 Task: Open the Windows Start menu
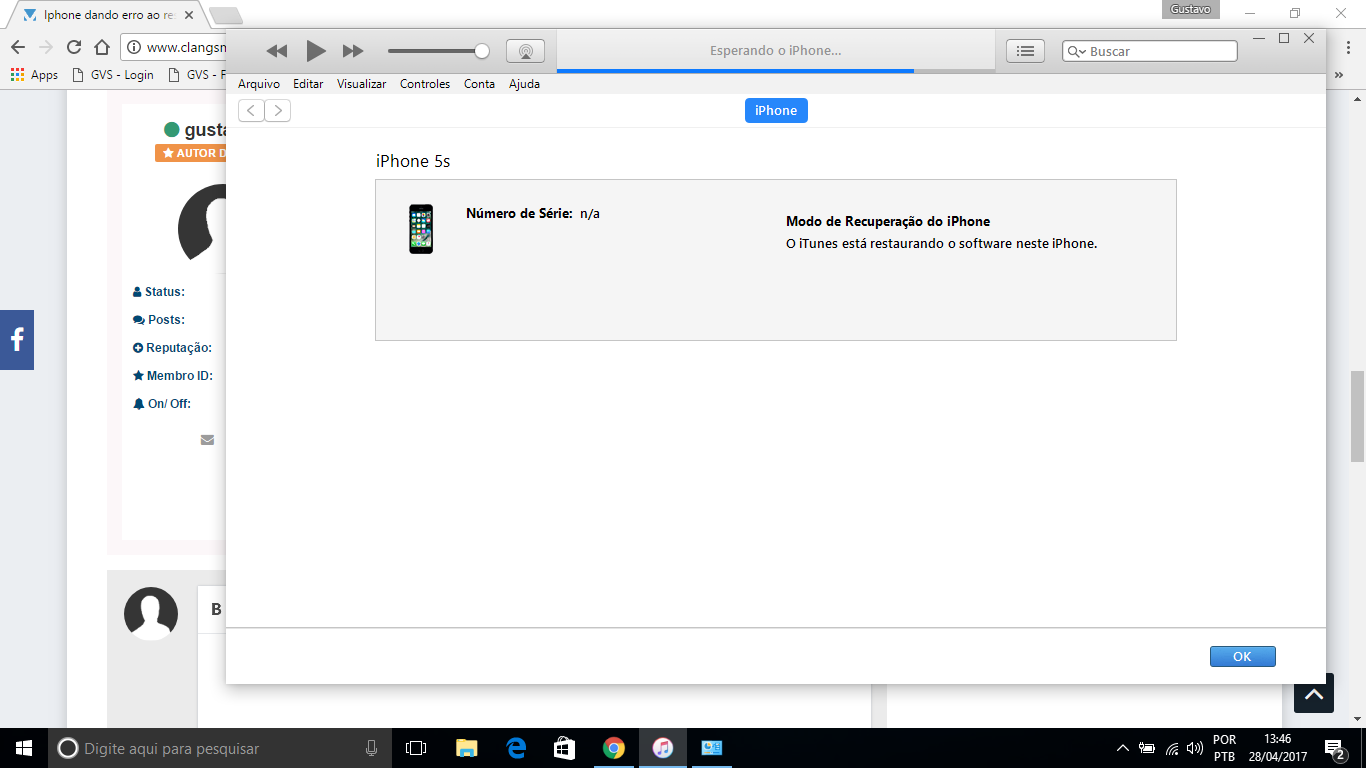pyautogui.click(x=24, y=748)
